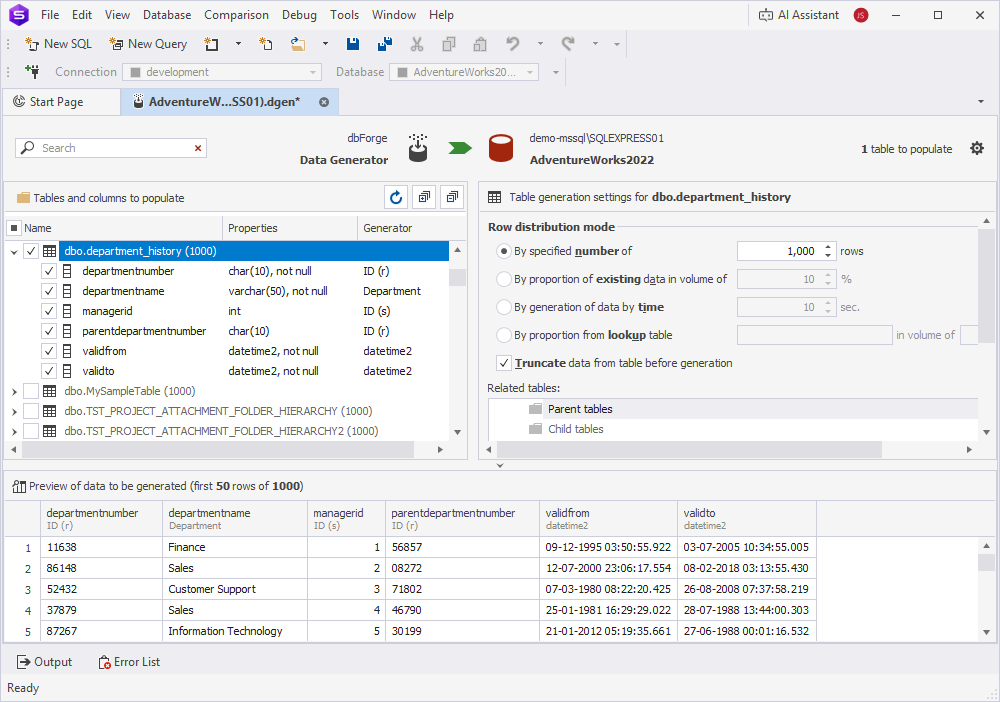Viewport: 1000px width, 702px height.
Task: Click the New Query toolbar button
Action: 148,44
